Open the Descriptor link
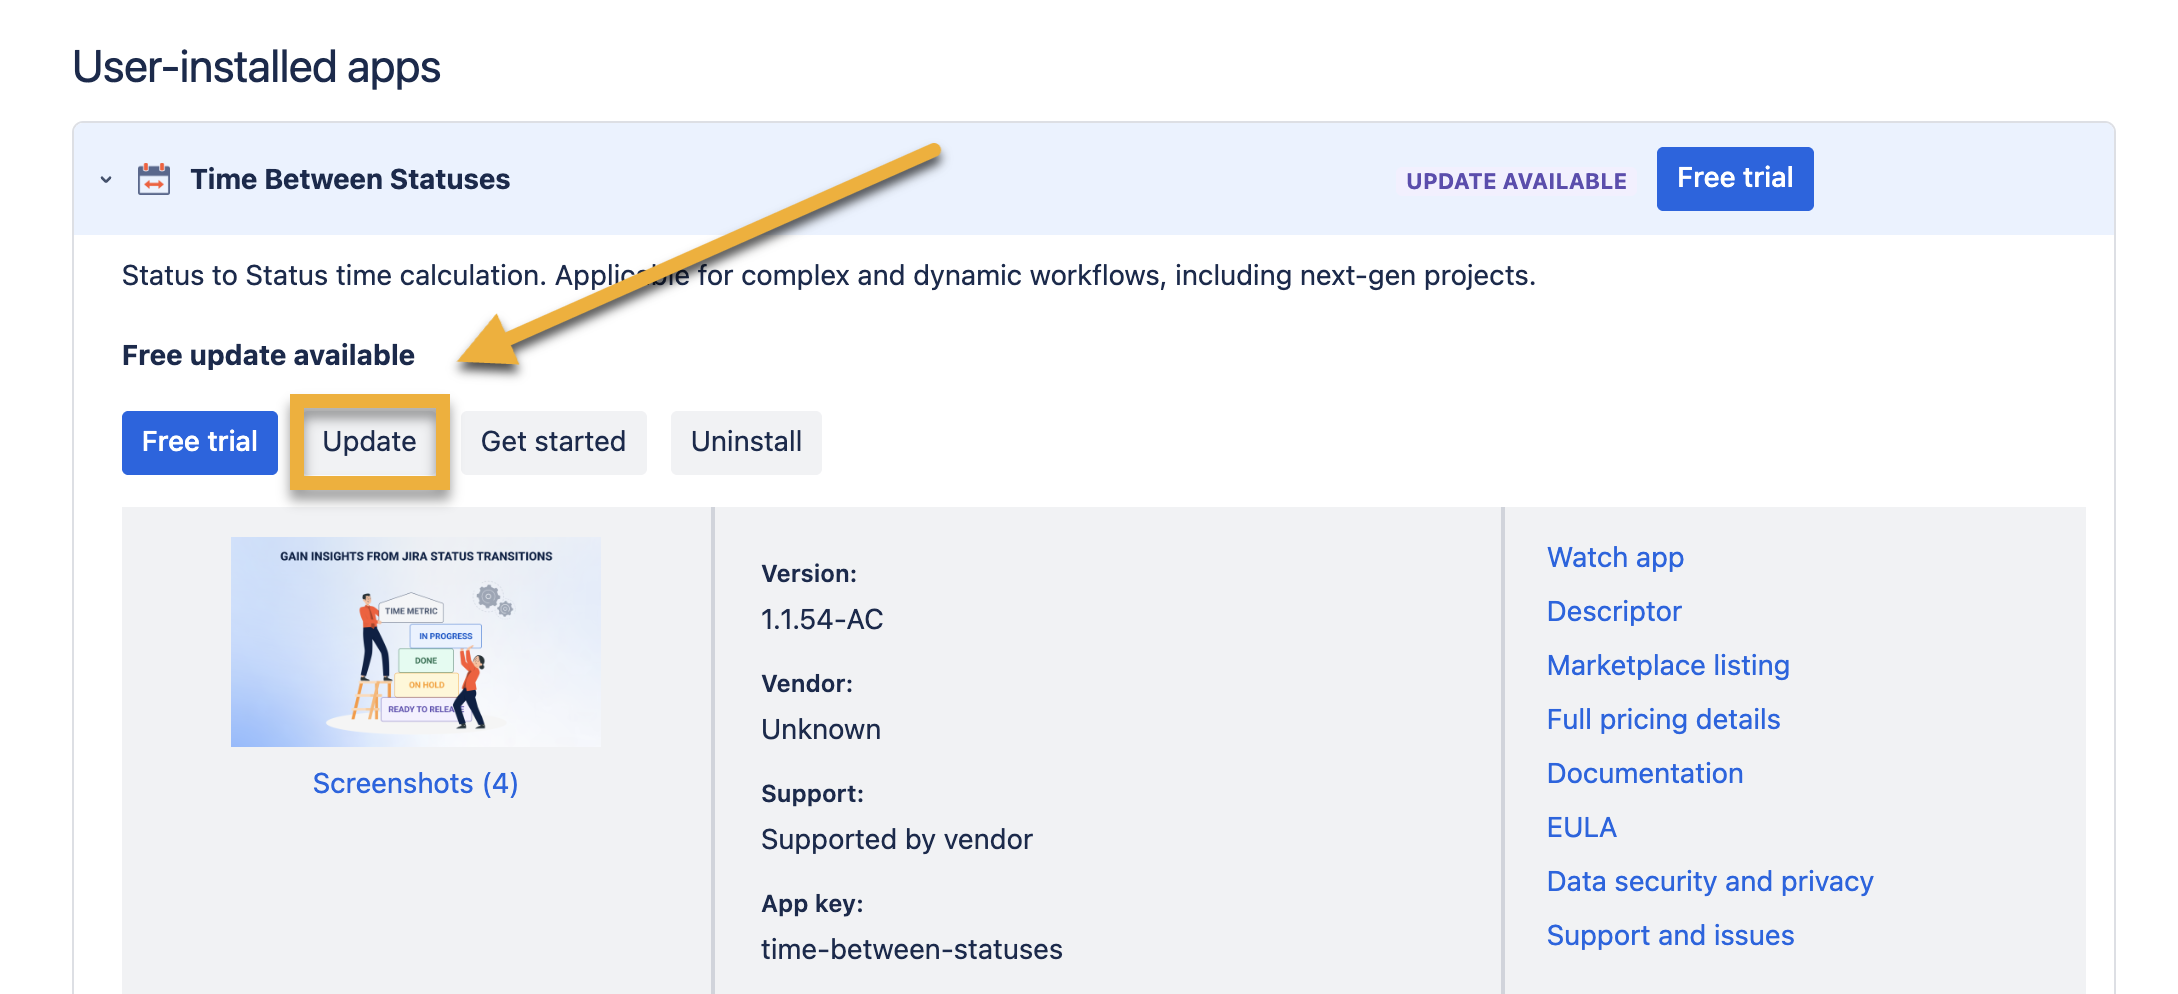The height and width of the screenshot is (994, 2178). tap(1613, 612)
